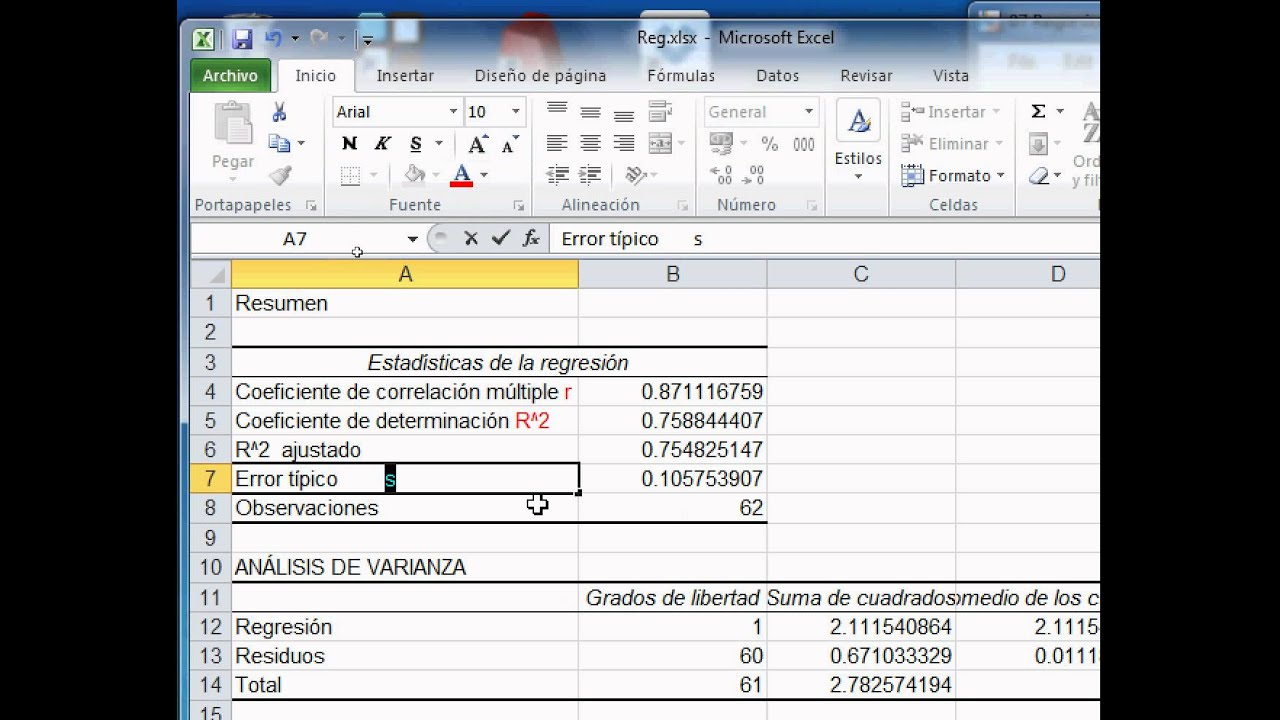
Task: Open the Estilos styles gallery
Action: [858, 142]
